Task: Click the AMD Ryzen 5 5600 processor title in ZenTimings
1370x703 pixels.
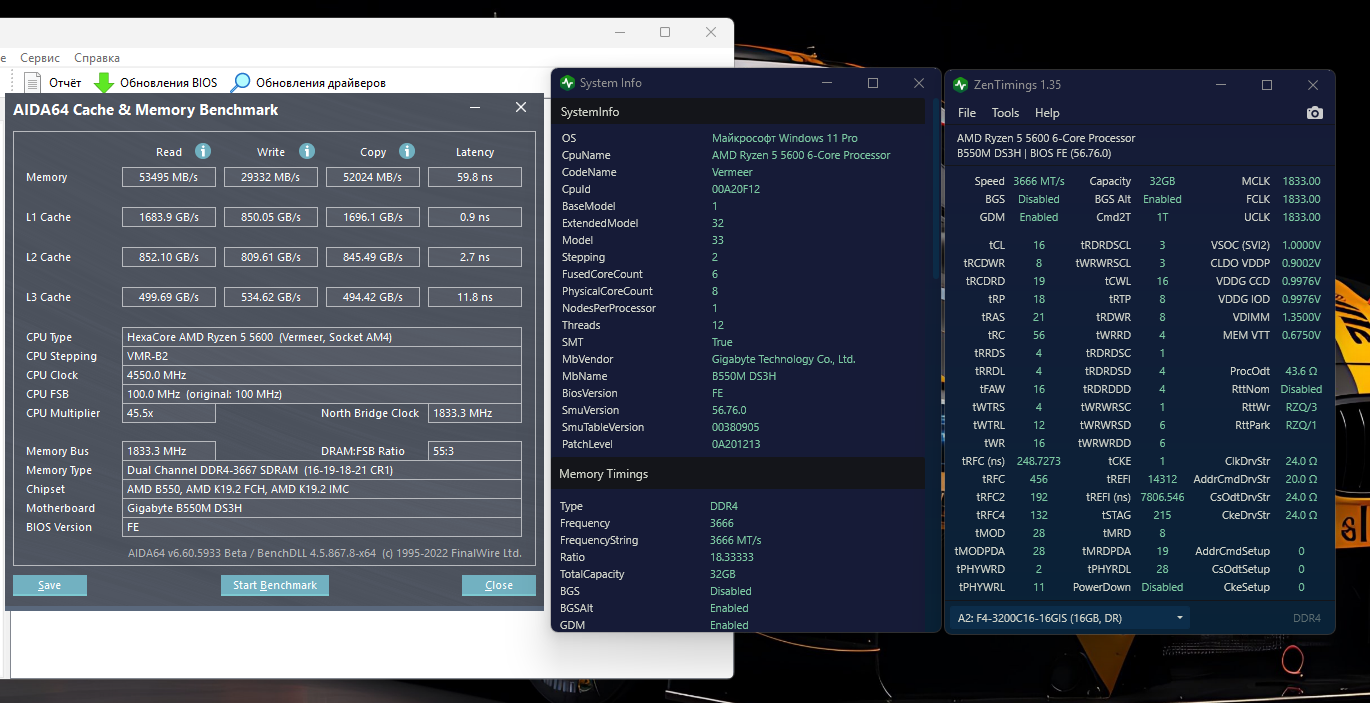Action: pyautogui.click(x=1046, y=138)
